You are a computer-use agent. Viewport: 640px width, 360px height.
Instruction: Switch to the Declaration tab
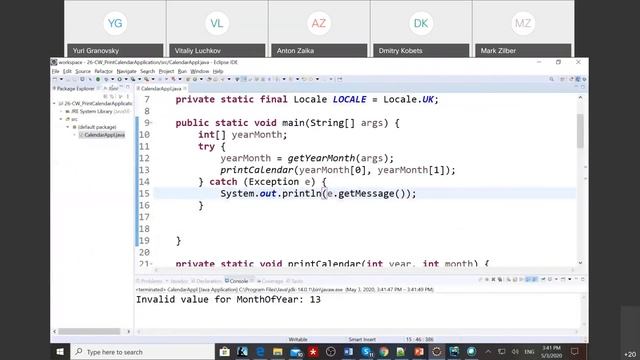[x=207, y=281]
